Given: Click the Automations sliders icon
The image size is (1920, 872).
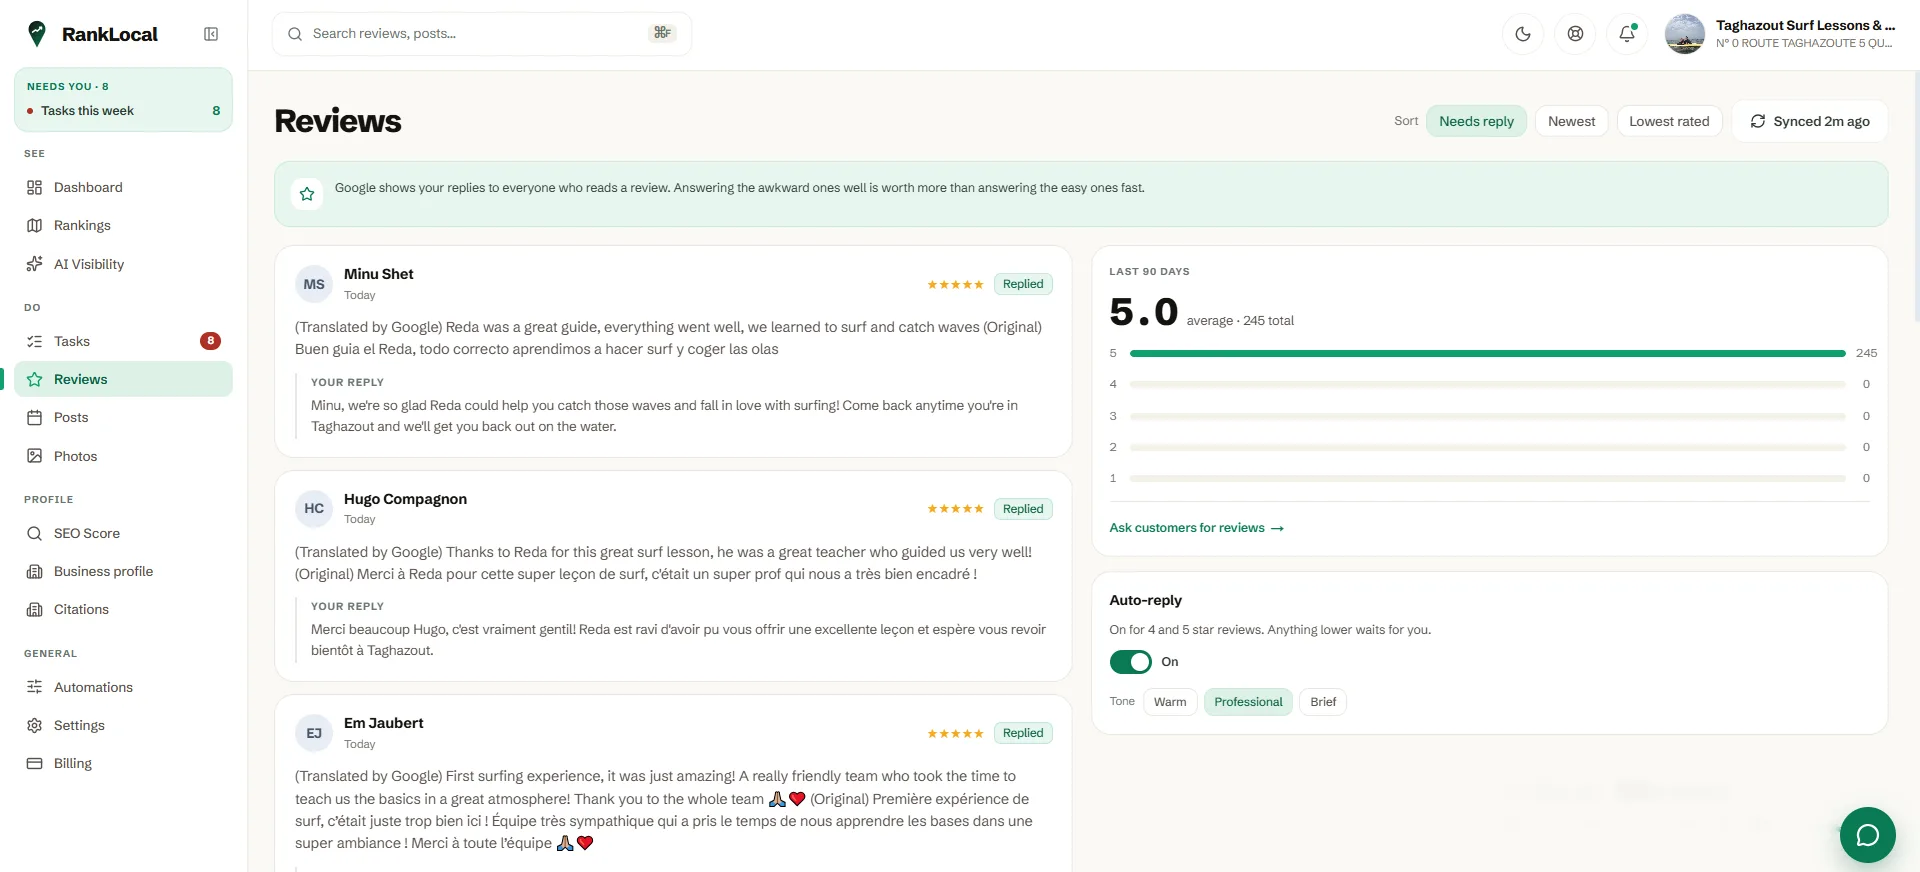Looking at the screenshot, I should pyautogui.click(x=35, y=687).
